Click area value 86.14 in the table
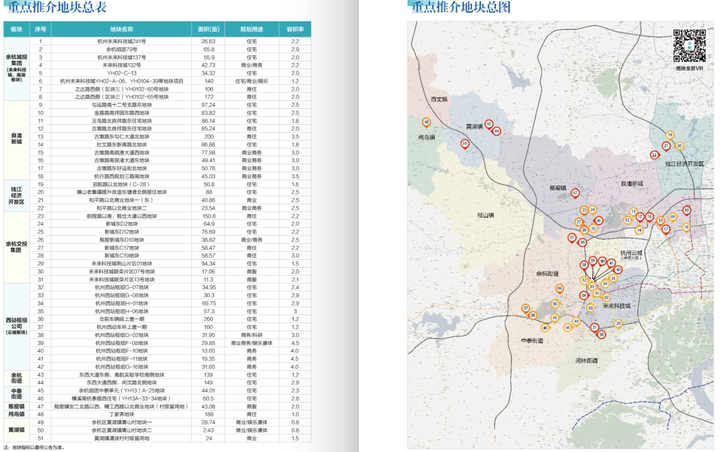Image resolution: width=720 pixels, height=452 pixels. click(208, 121)
